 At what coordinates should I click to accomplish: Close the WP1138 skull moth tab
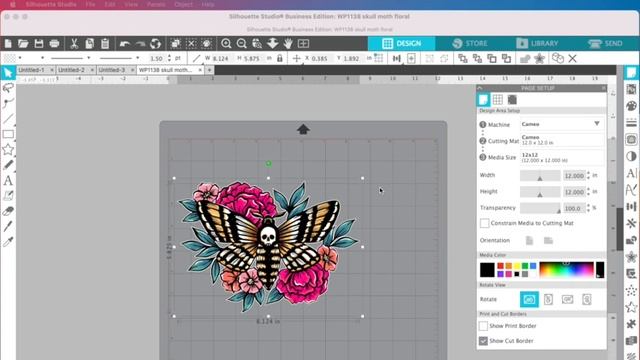200,70
